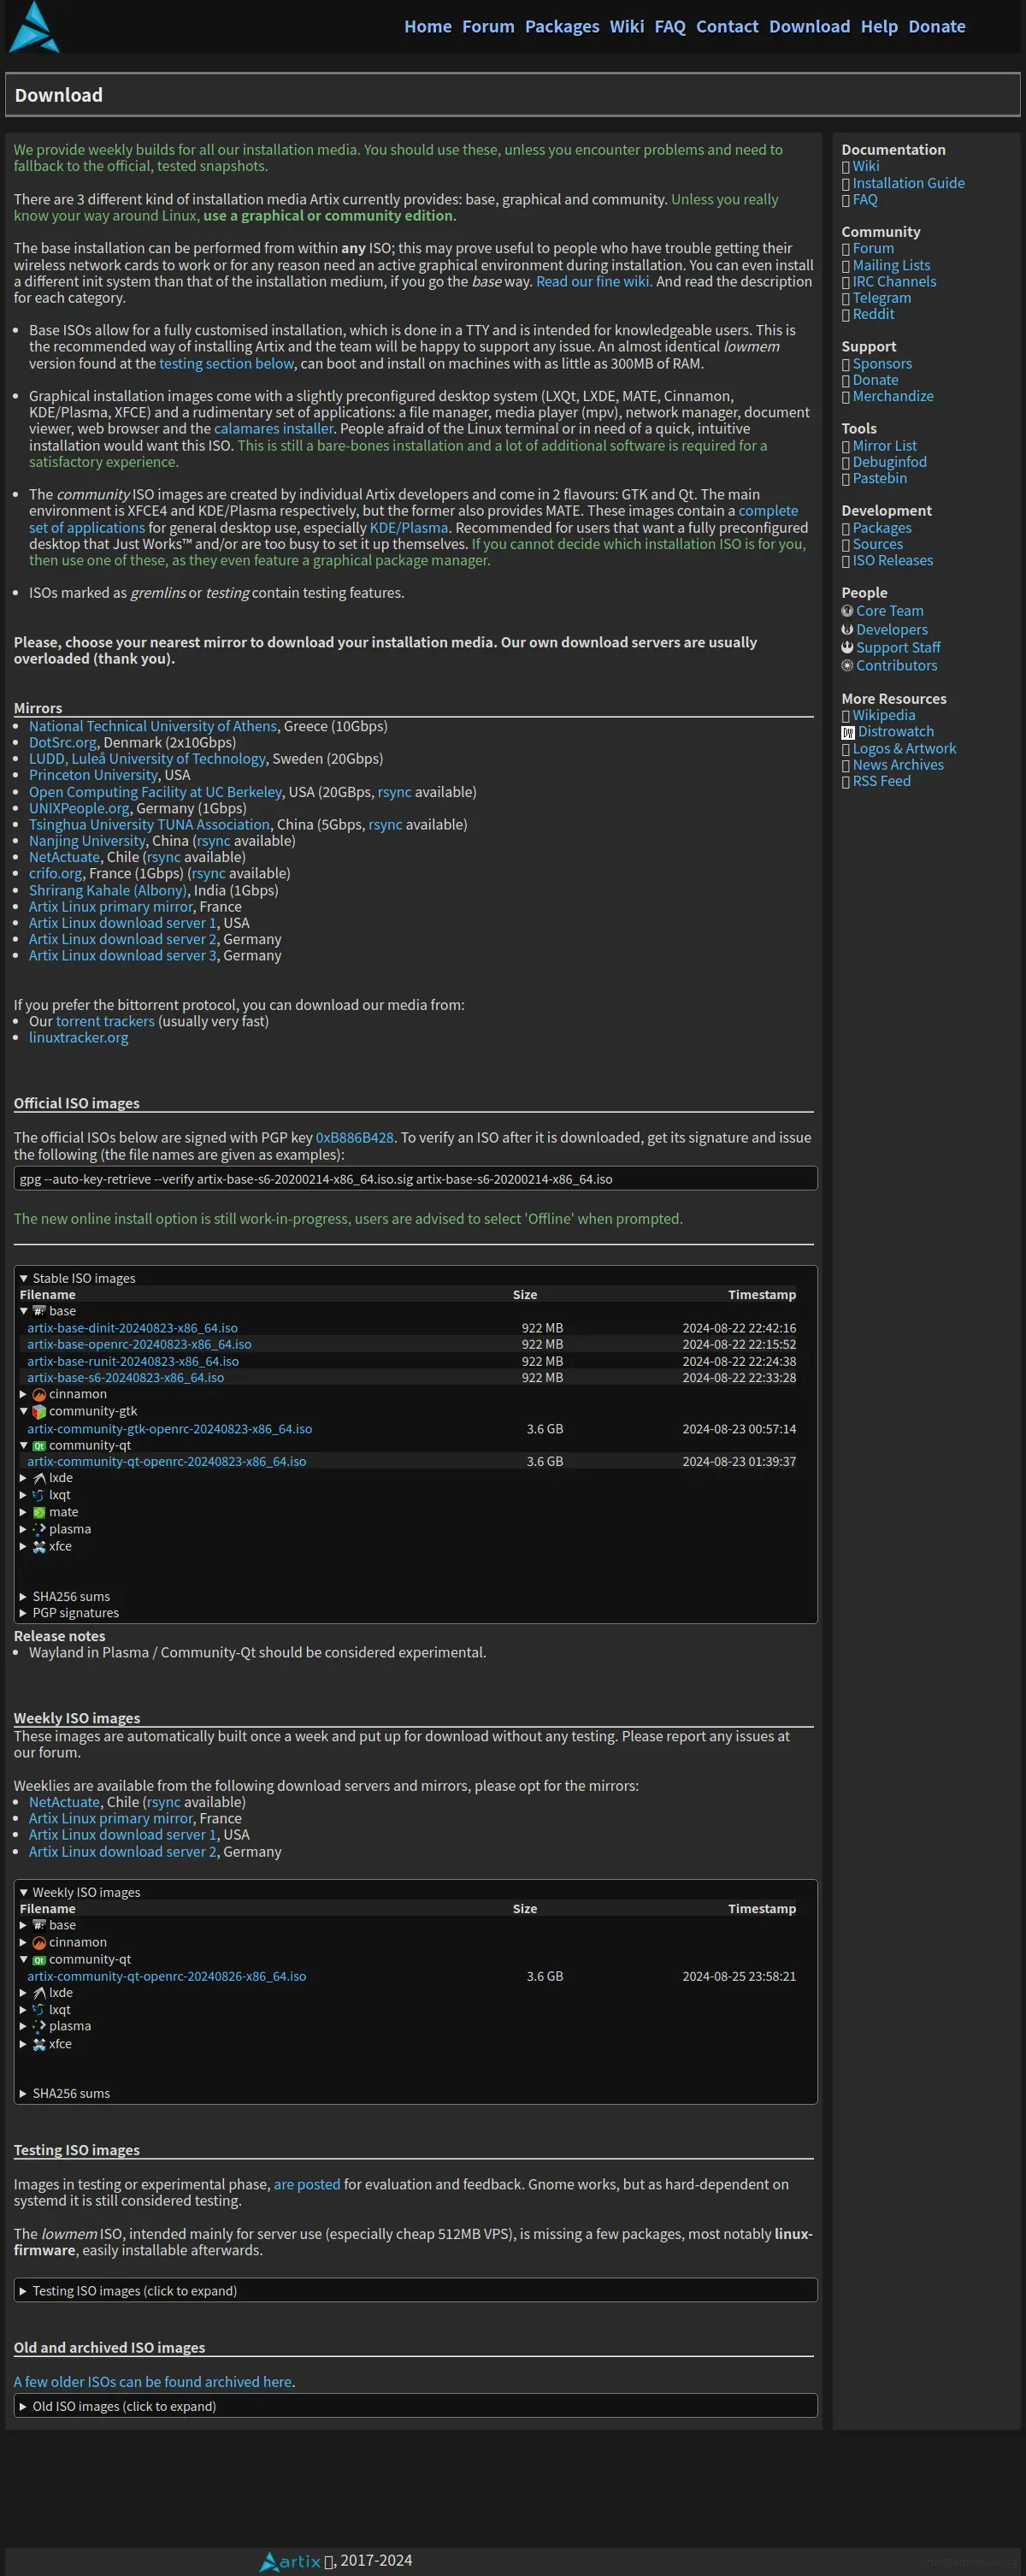Click the Developers icon under People
The height and width of the screenshot is (2576, 1026).
click(847, 629)
